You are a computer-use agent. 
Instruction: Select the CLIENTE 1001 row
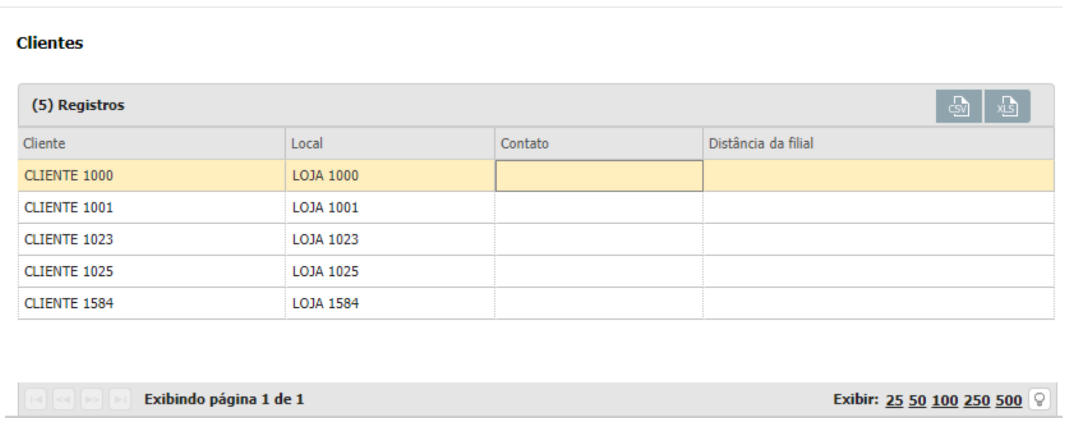tap(69, 208)
